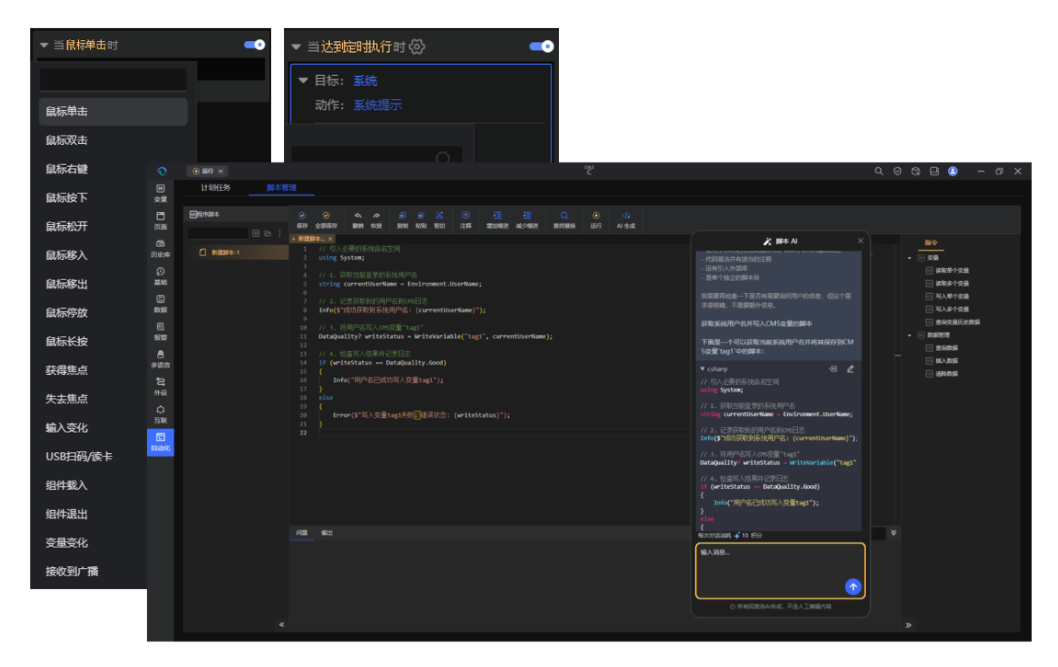Switch to the 计划任务 tab
The width and height of the screenshot is (1058, 667).
[x=216, y=187]
